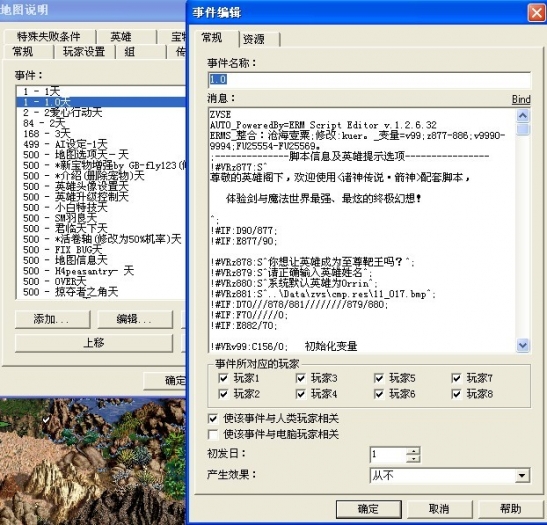Image resolution: width=547 pixels, height=525 pixels.
Task: Click the 上移 button
Action: 93,343
